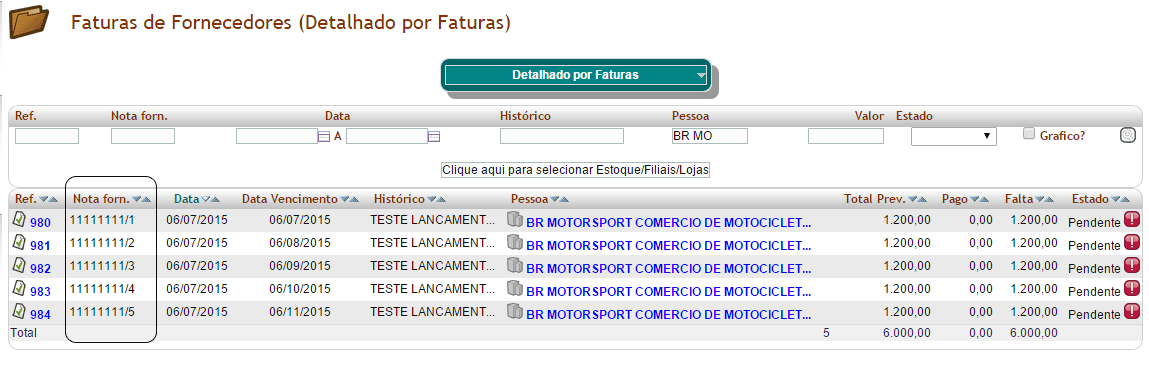1149x387 pixels.
Task: Click the red pending alert icon on row 981
Action: (x=1131, y=219)
